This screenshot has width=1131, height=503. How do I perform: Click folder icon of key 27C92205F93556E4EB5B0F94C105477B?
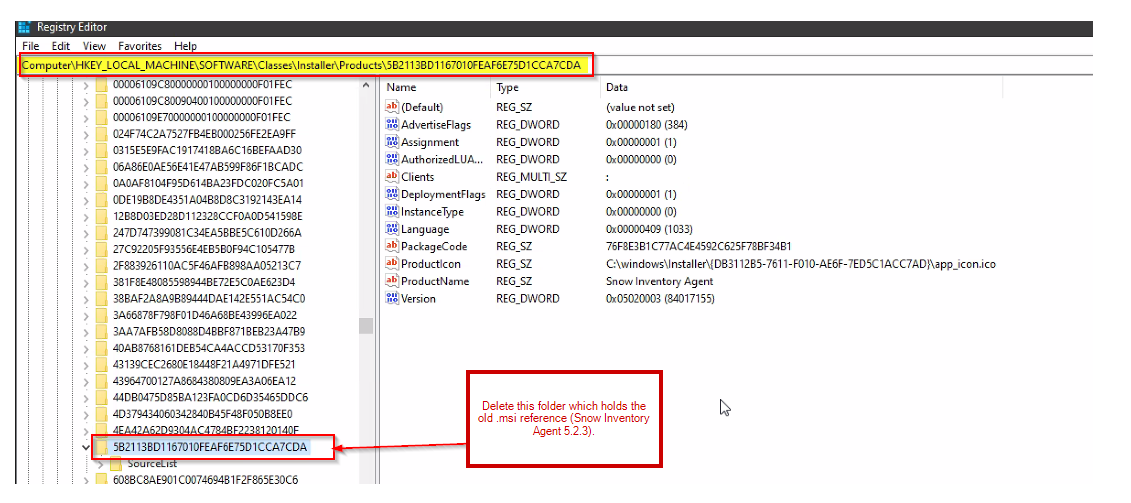click(102, 249)
